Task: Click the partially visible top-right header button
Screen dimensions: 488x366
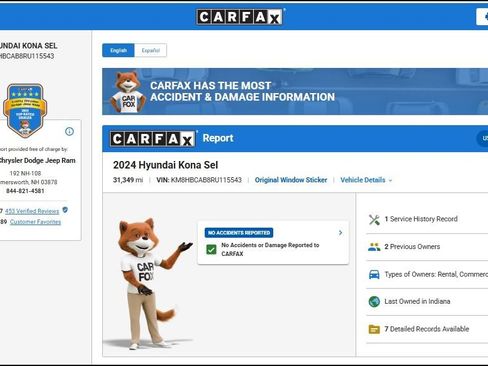Action: pyautogui.click(x=482, y=17)
